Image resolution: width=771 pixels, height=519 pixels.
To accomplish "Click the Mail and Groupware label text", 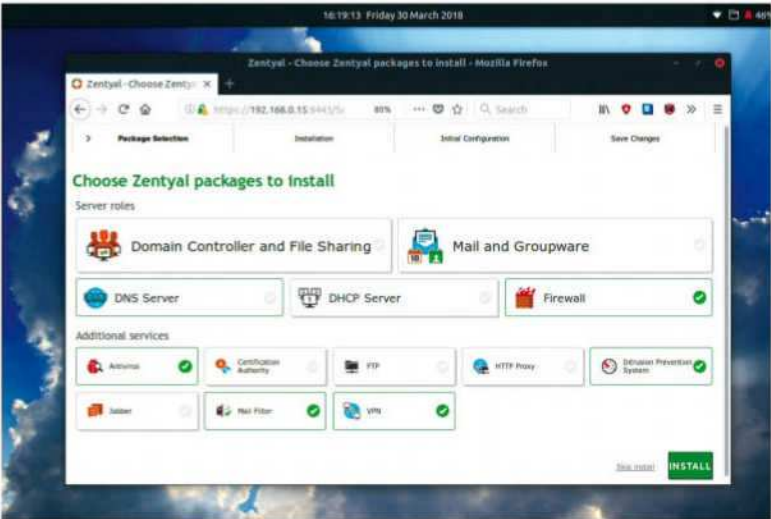I will (520, 246).
